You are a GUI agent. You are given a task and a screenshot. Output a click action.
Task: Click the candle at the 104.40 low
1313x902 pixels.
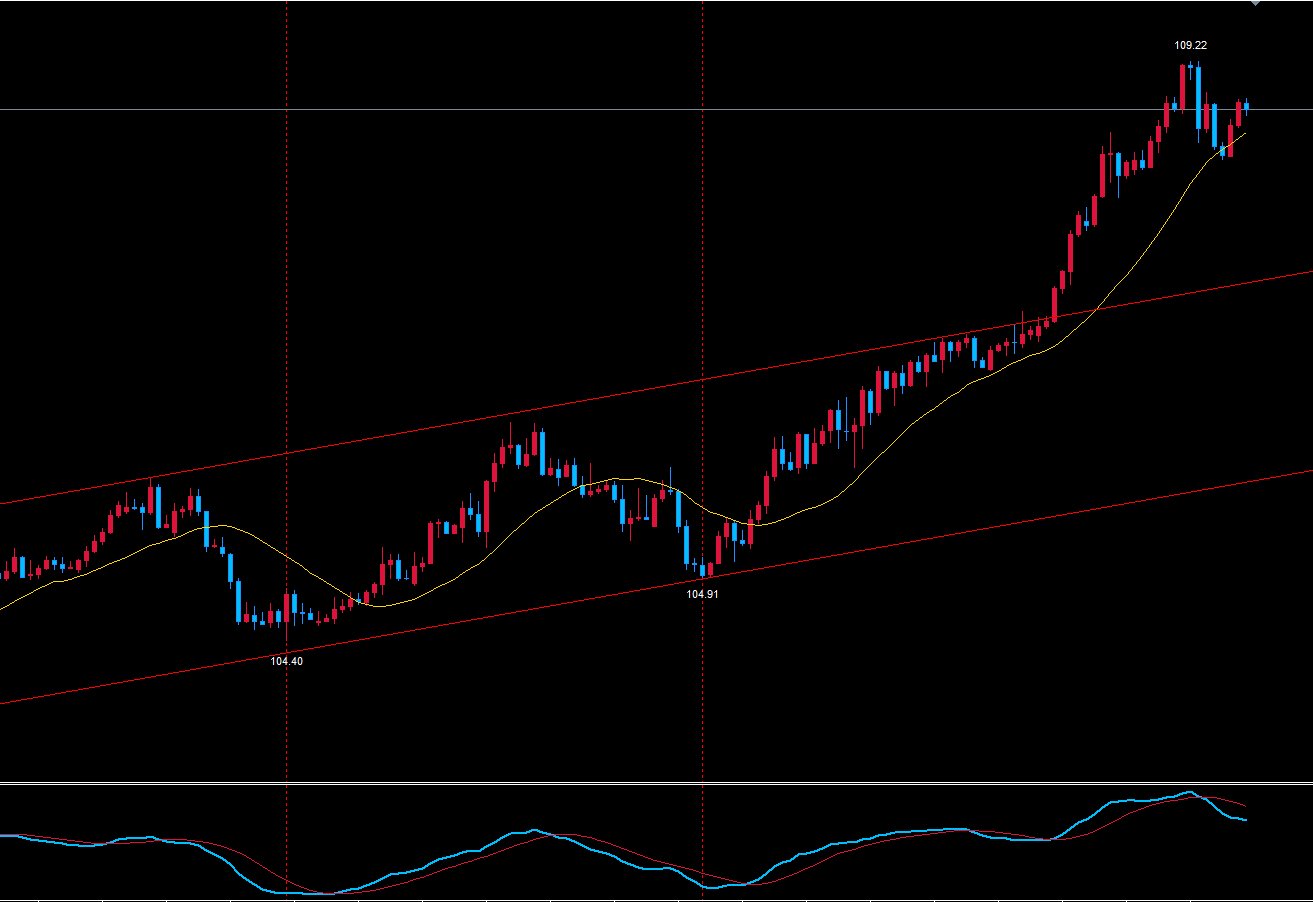coord(287,608)
